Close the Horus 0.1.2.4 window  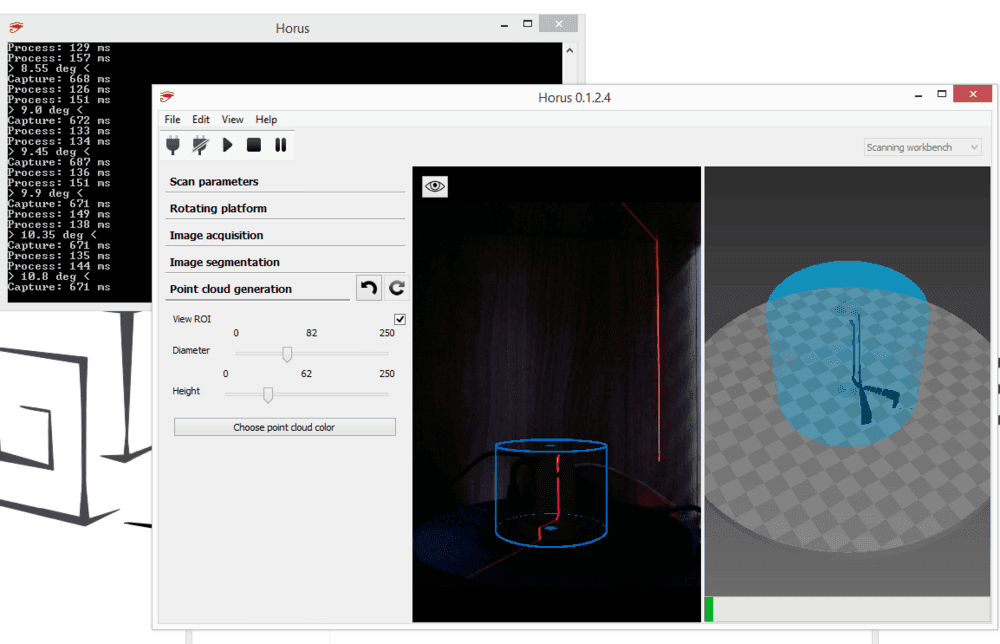pyautogui.click(x=973, y=94)
